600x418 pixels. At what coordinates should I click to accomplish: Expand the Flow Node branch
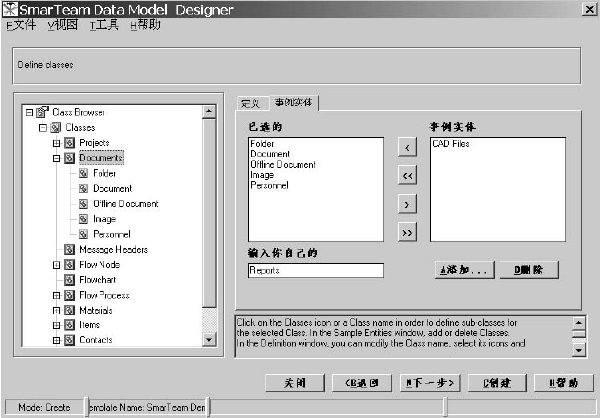pyautogui.click(x=57, y=265)
